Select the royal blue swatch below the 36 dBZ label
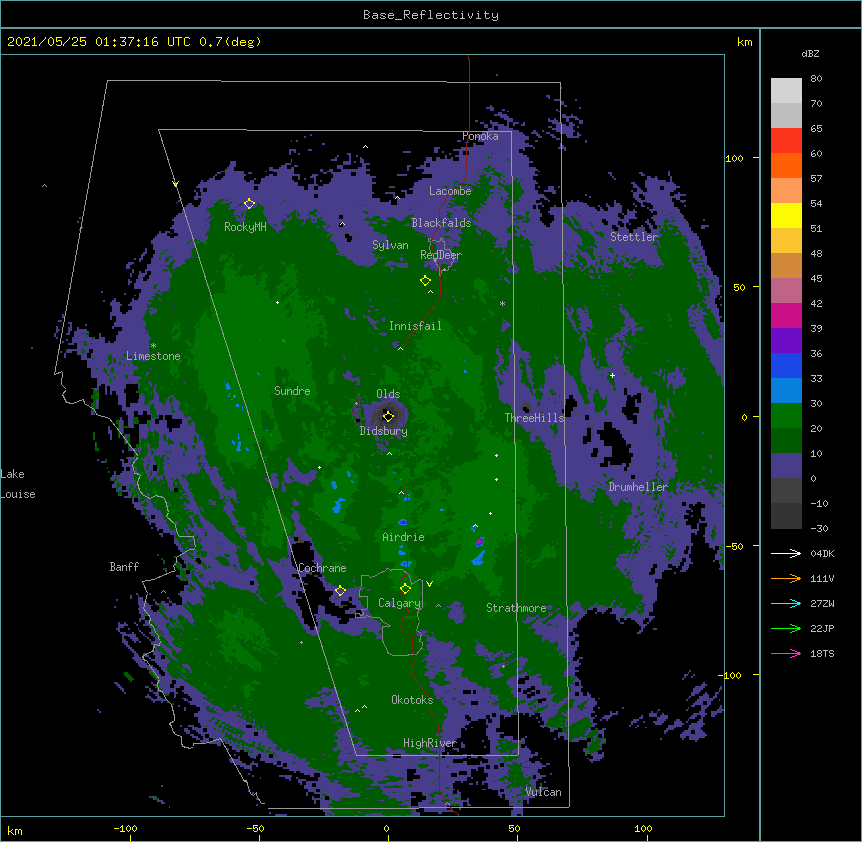Viewport: 862px width, 842px height. [786, 365]
